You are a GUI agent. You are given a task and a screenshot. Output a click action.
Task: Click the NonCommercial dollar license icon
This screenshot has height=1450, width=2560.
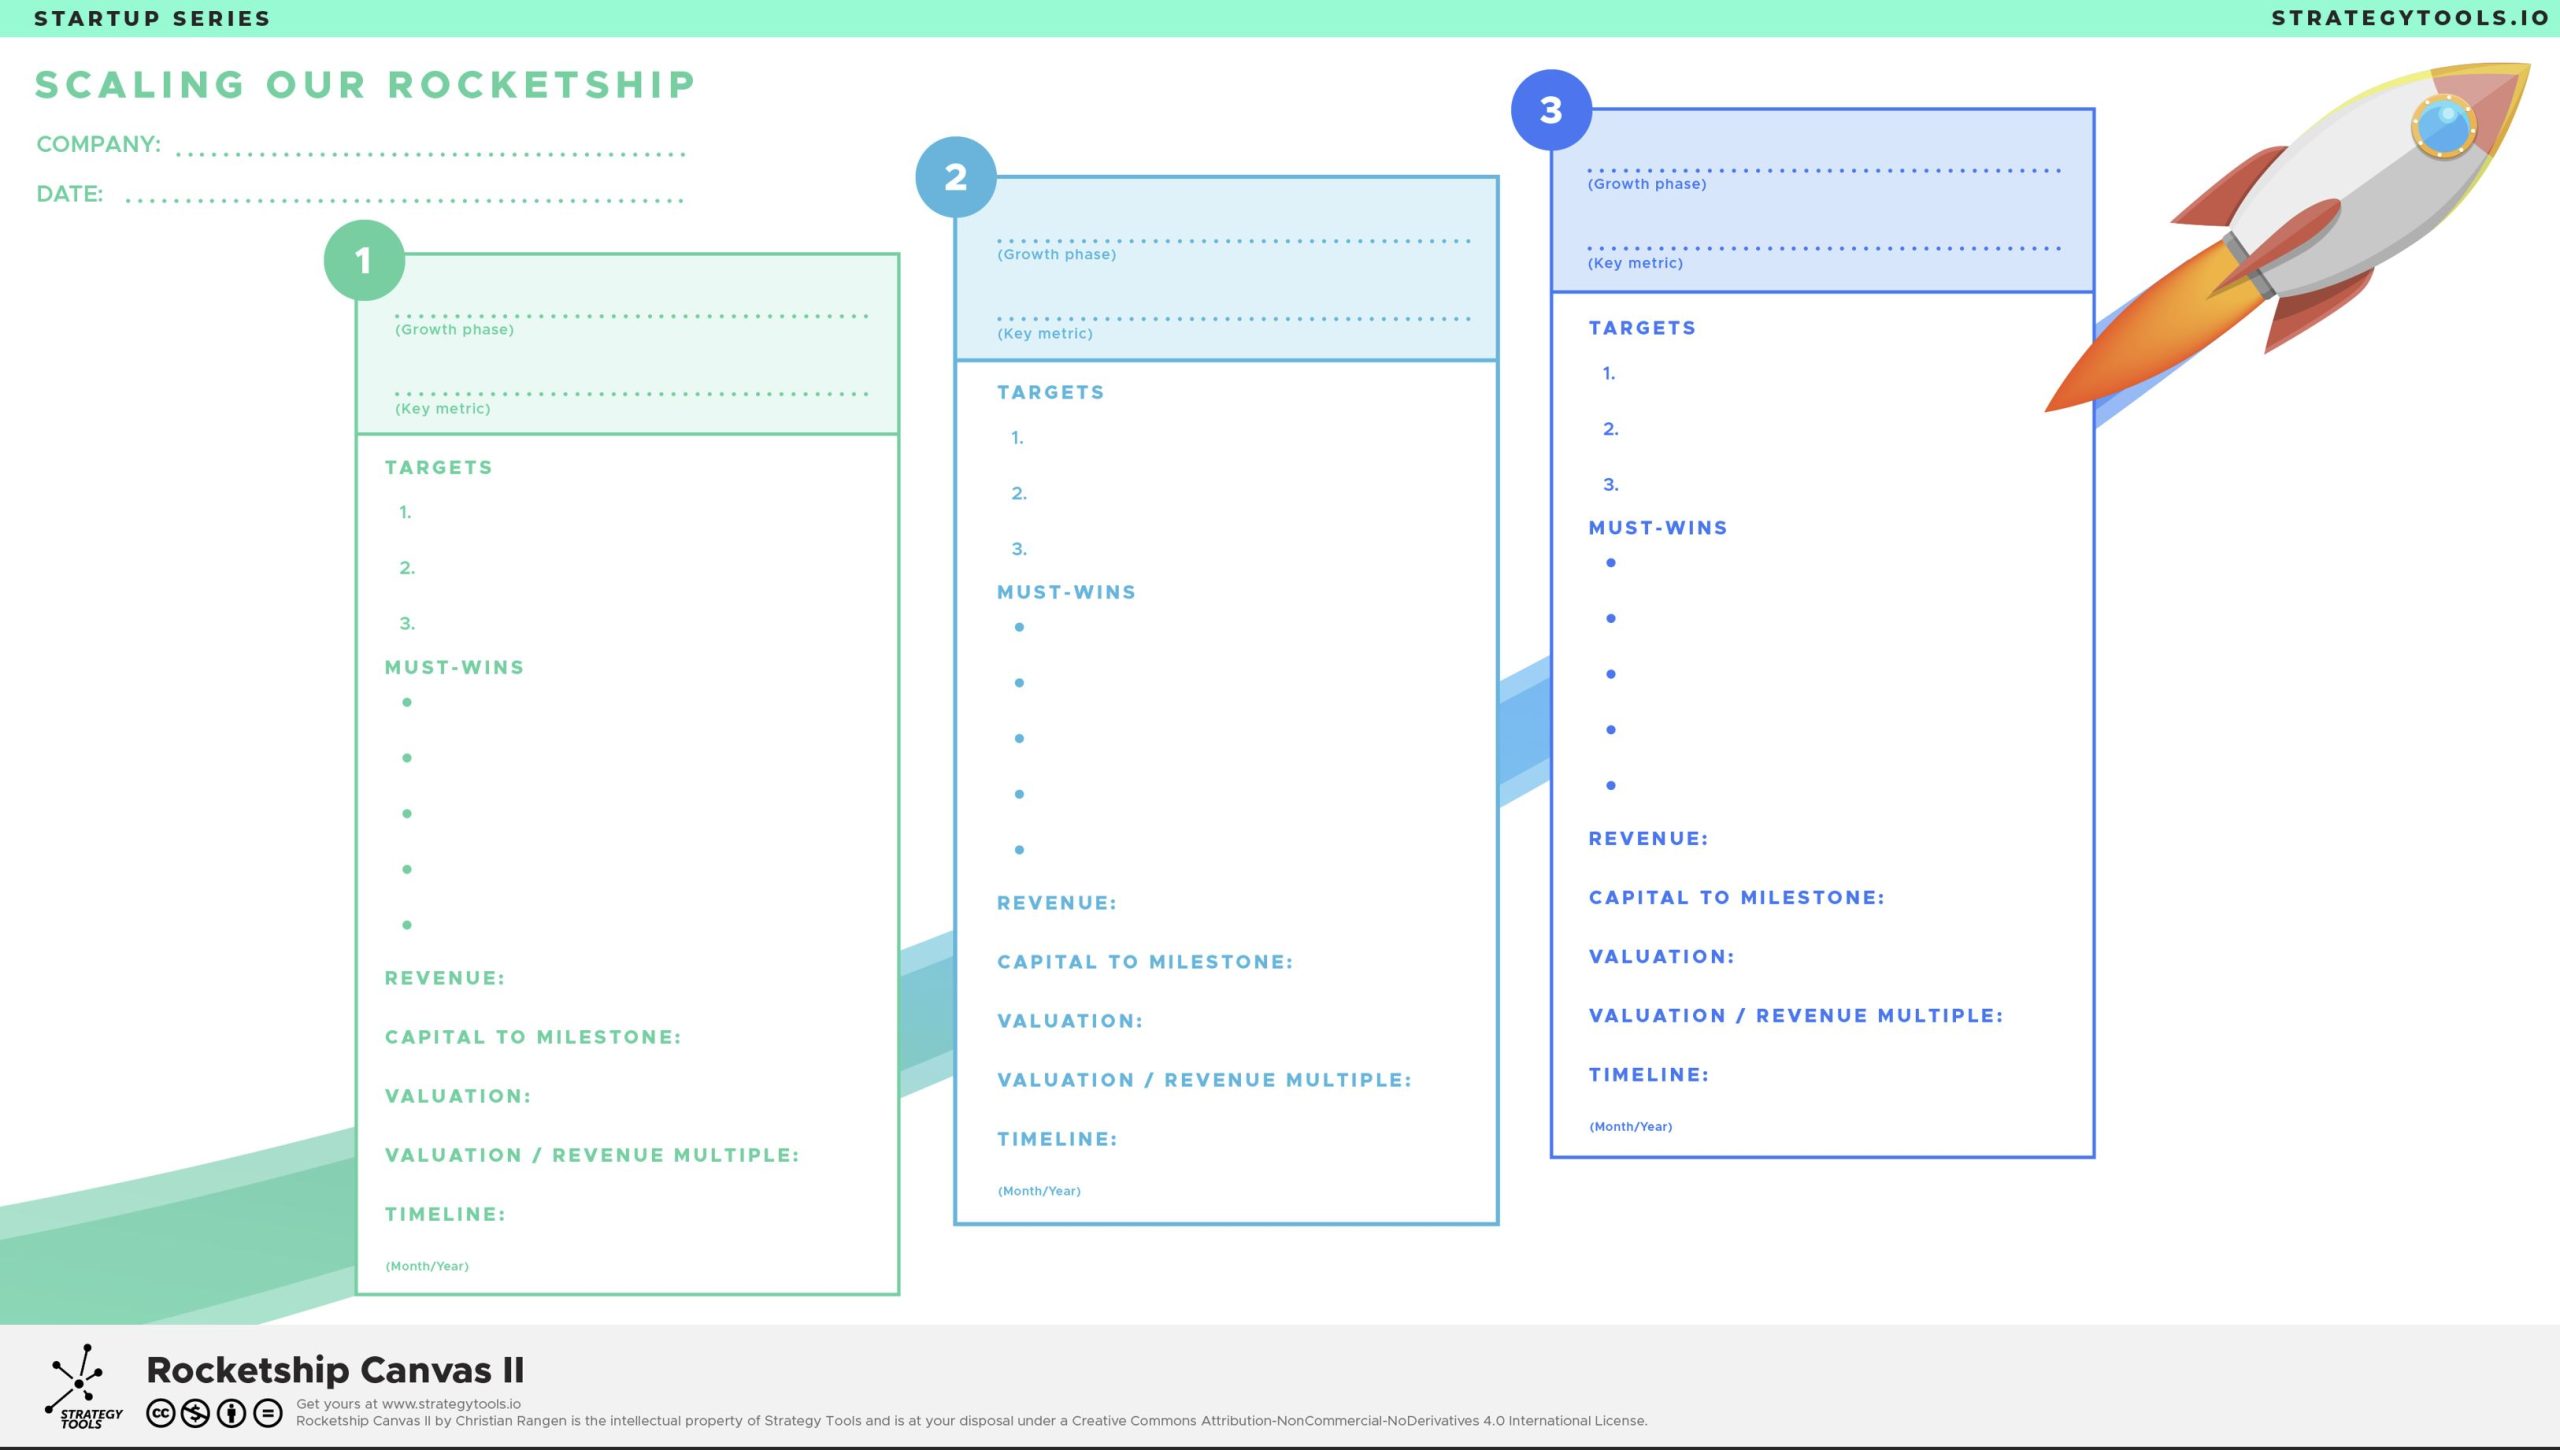coord(196,1413)
